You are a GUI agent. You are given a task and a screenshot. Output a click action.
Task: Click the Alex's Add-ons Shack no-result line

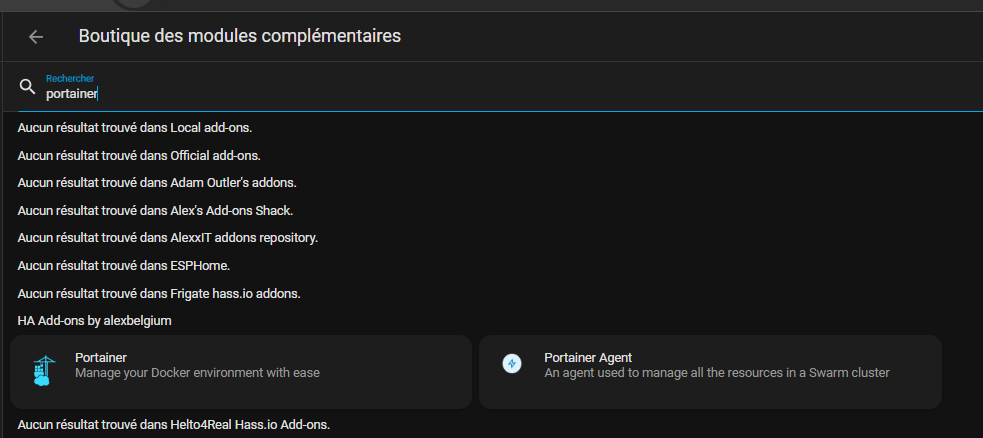155,211
